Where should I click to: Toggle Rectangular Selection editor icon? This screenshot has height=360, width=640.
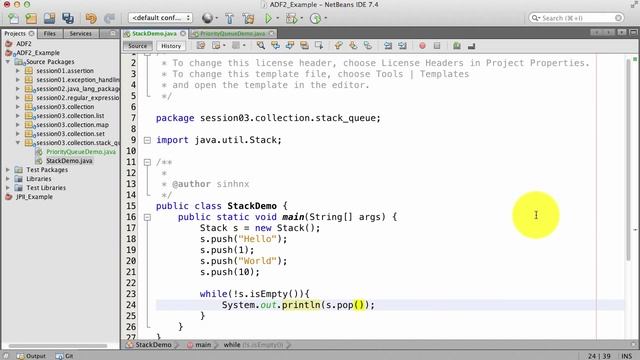[319, 46]
